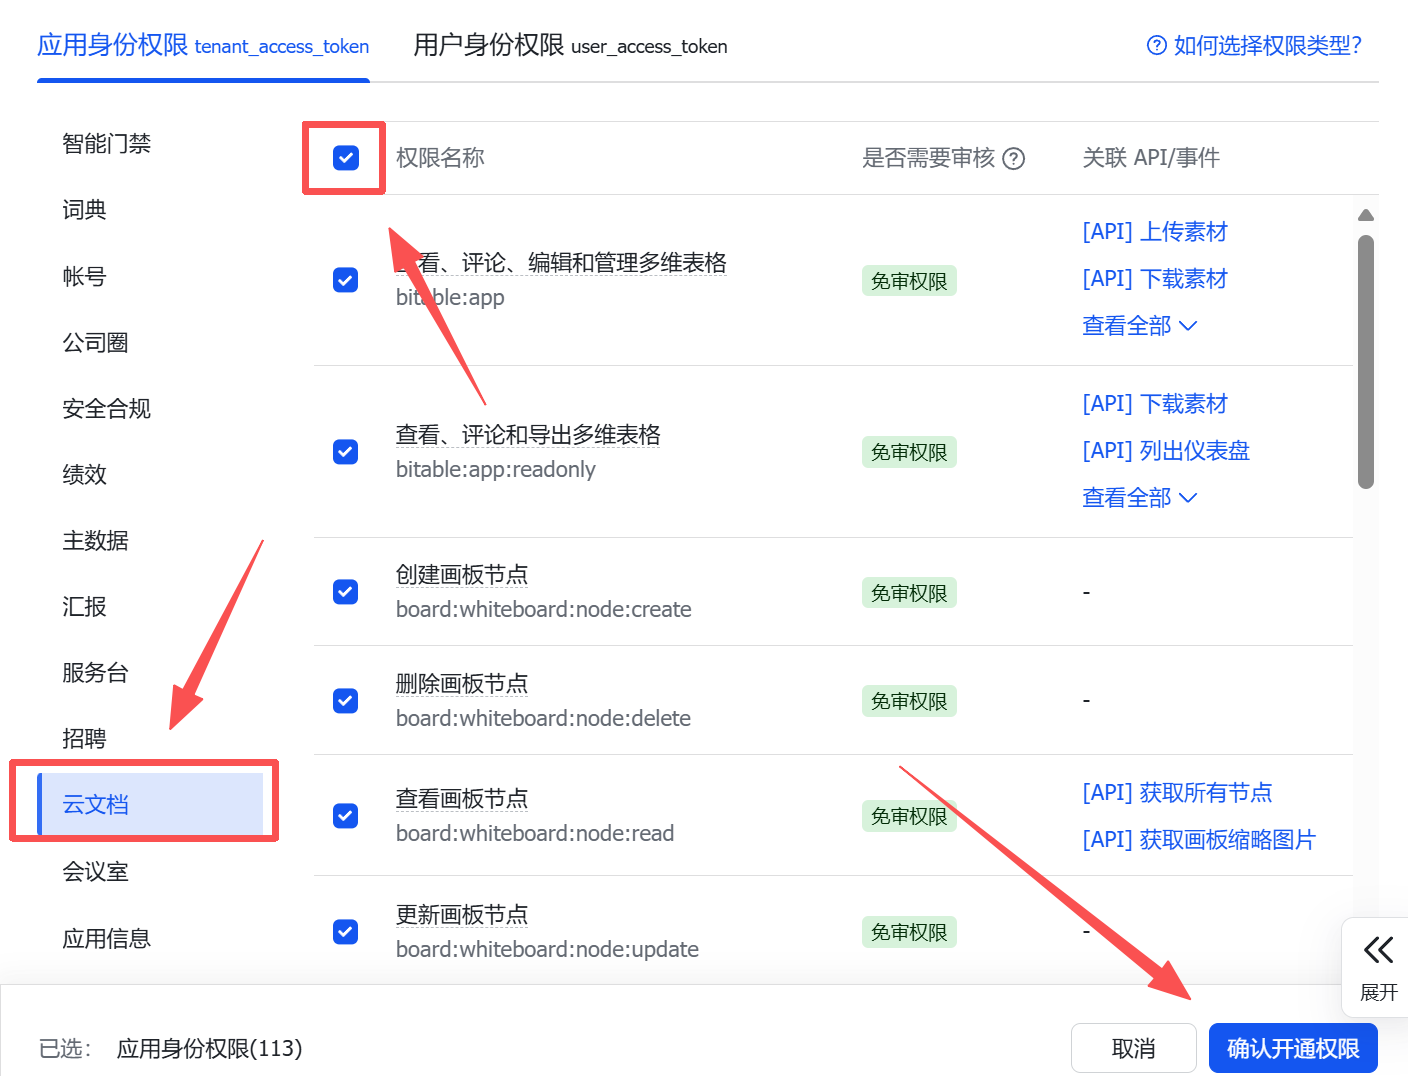Screen dimensions: 1408x1076
Task: Click the text bitable:app:readonly
Action: point(496,470)
